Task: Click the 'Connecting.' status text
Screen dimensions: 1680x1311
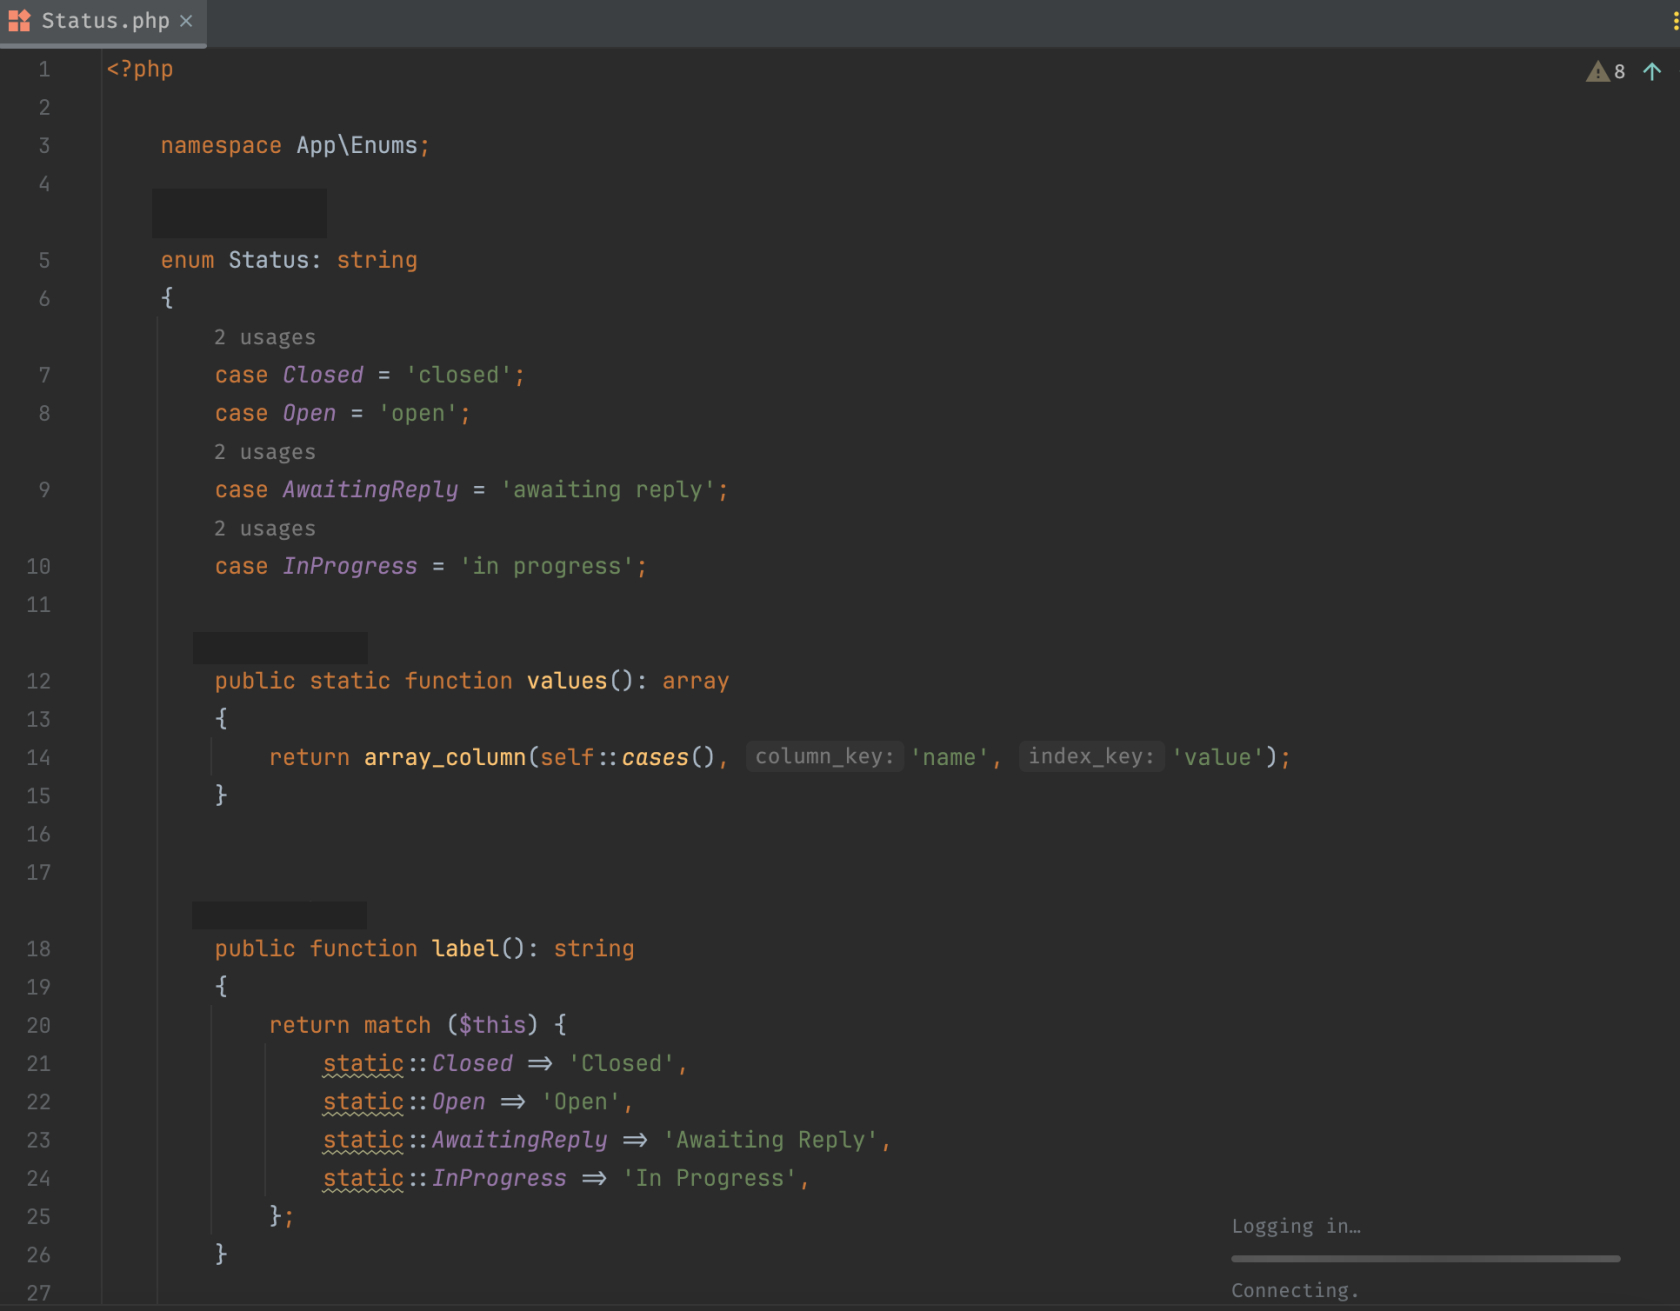Action: click(x=1295, y=1290)
